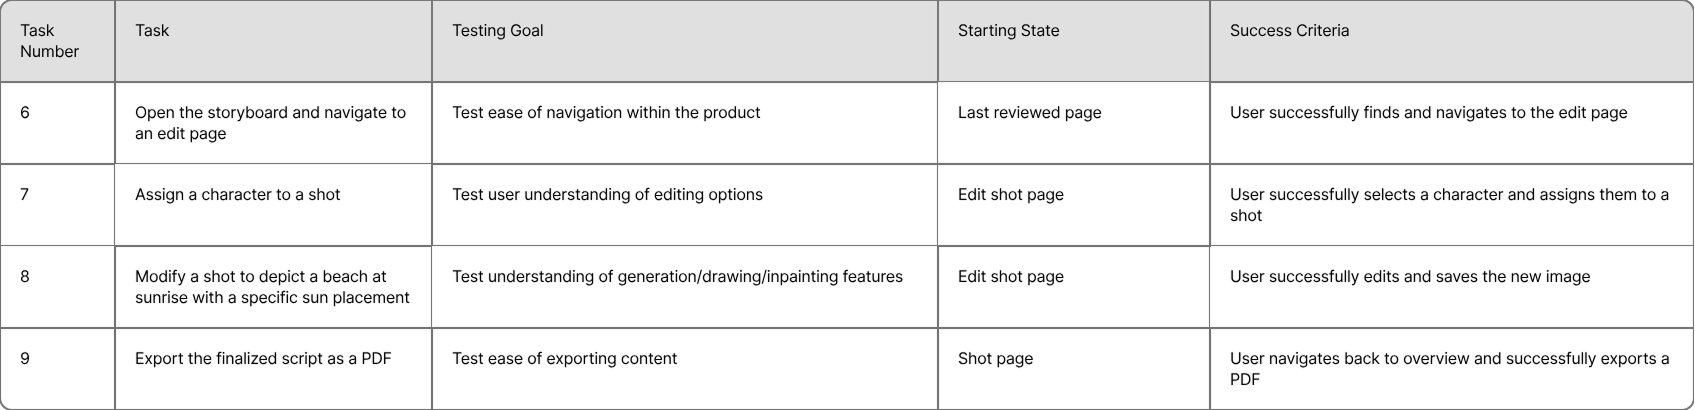The width and height of the screenshot is (1695, 410).
Task: Click the "Test ease of exporting content" cell
Action: point(564,359)
